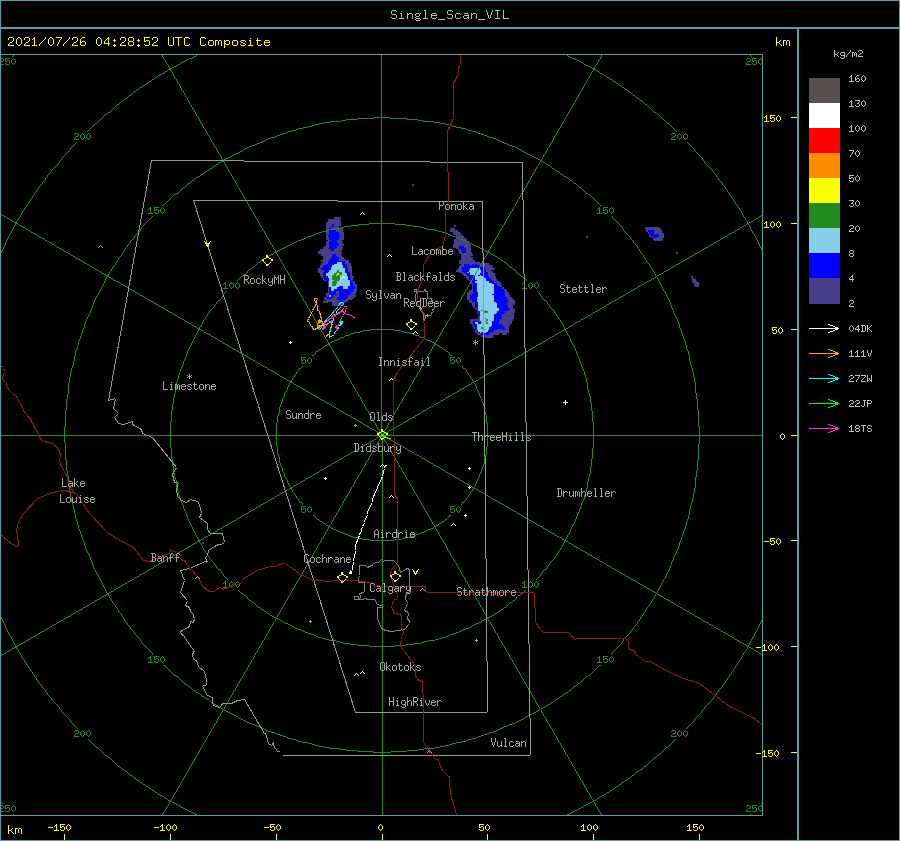Viewport: 900px width, 841px height.
Task: Click the Airdrie city label
Action: [x=394, y=534]
